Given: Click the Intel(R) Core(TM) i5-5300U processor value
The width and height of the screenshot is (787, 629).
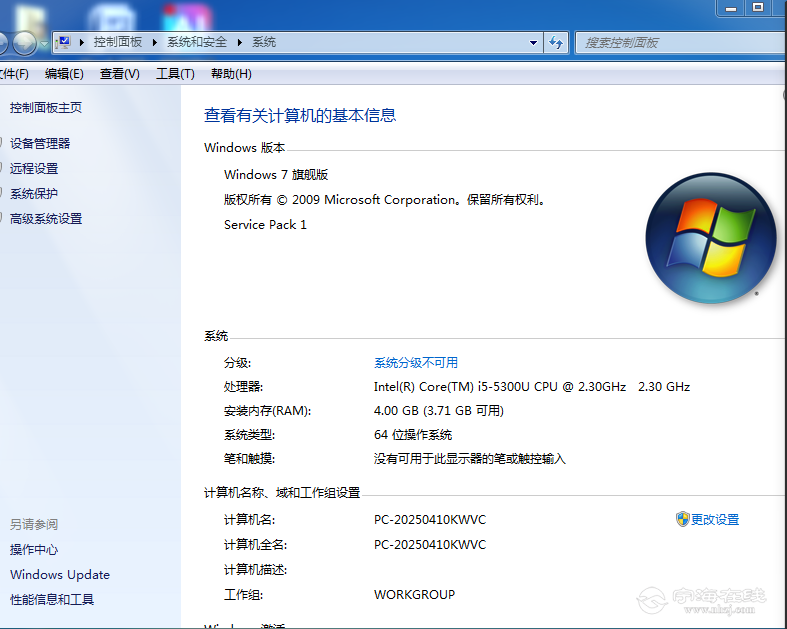Looking at the screenshot, I should click(x=532, y=387).
